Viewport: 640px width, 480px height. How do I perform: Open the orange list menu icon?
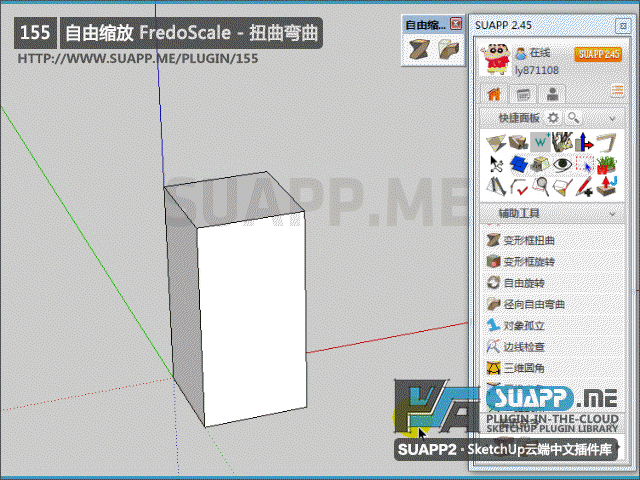click(x=617, y=90)
